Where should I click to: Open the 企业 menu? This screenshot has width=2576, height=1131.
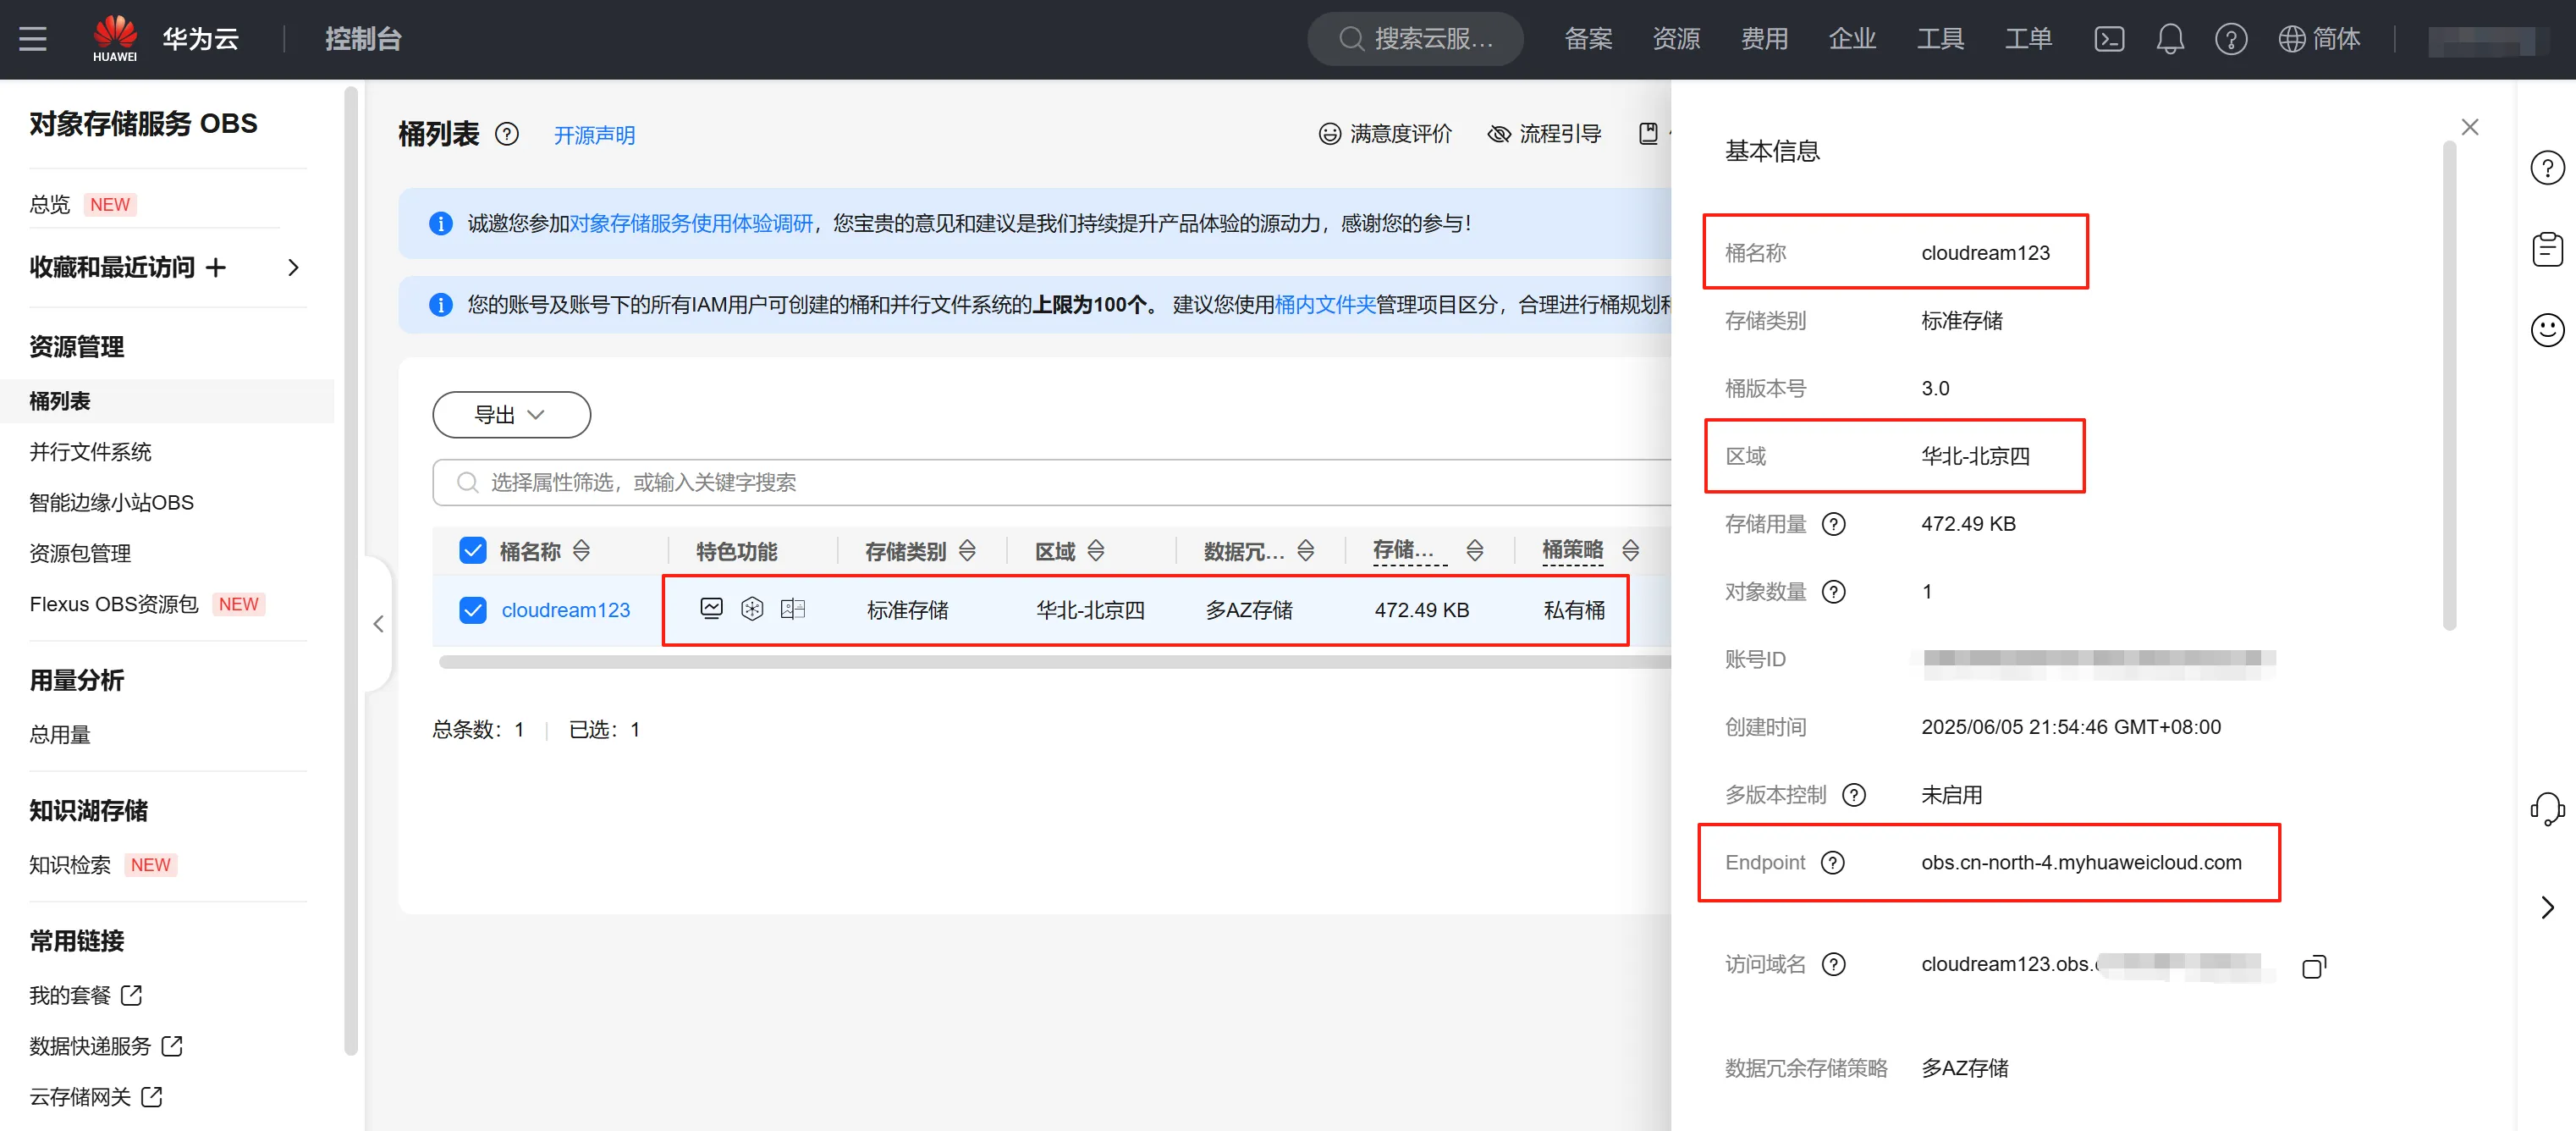[1852, 39]
